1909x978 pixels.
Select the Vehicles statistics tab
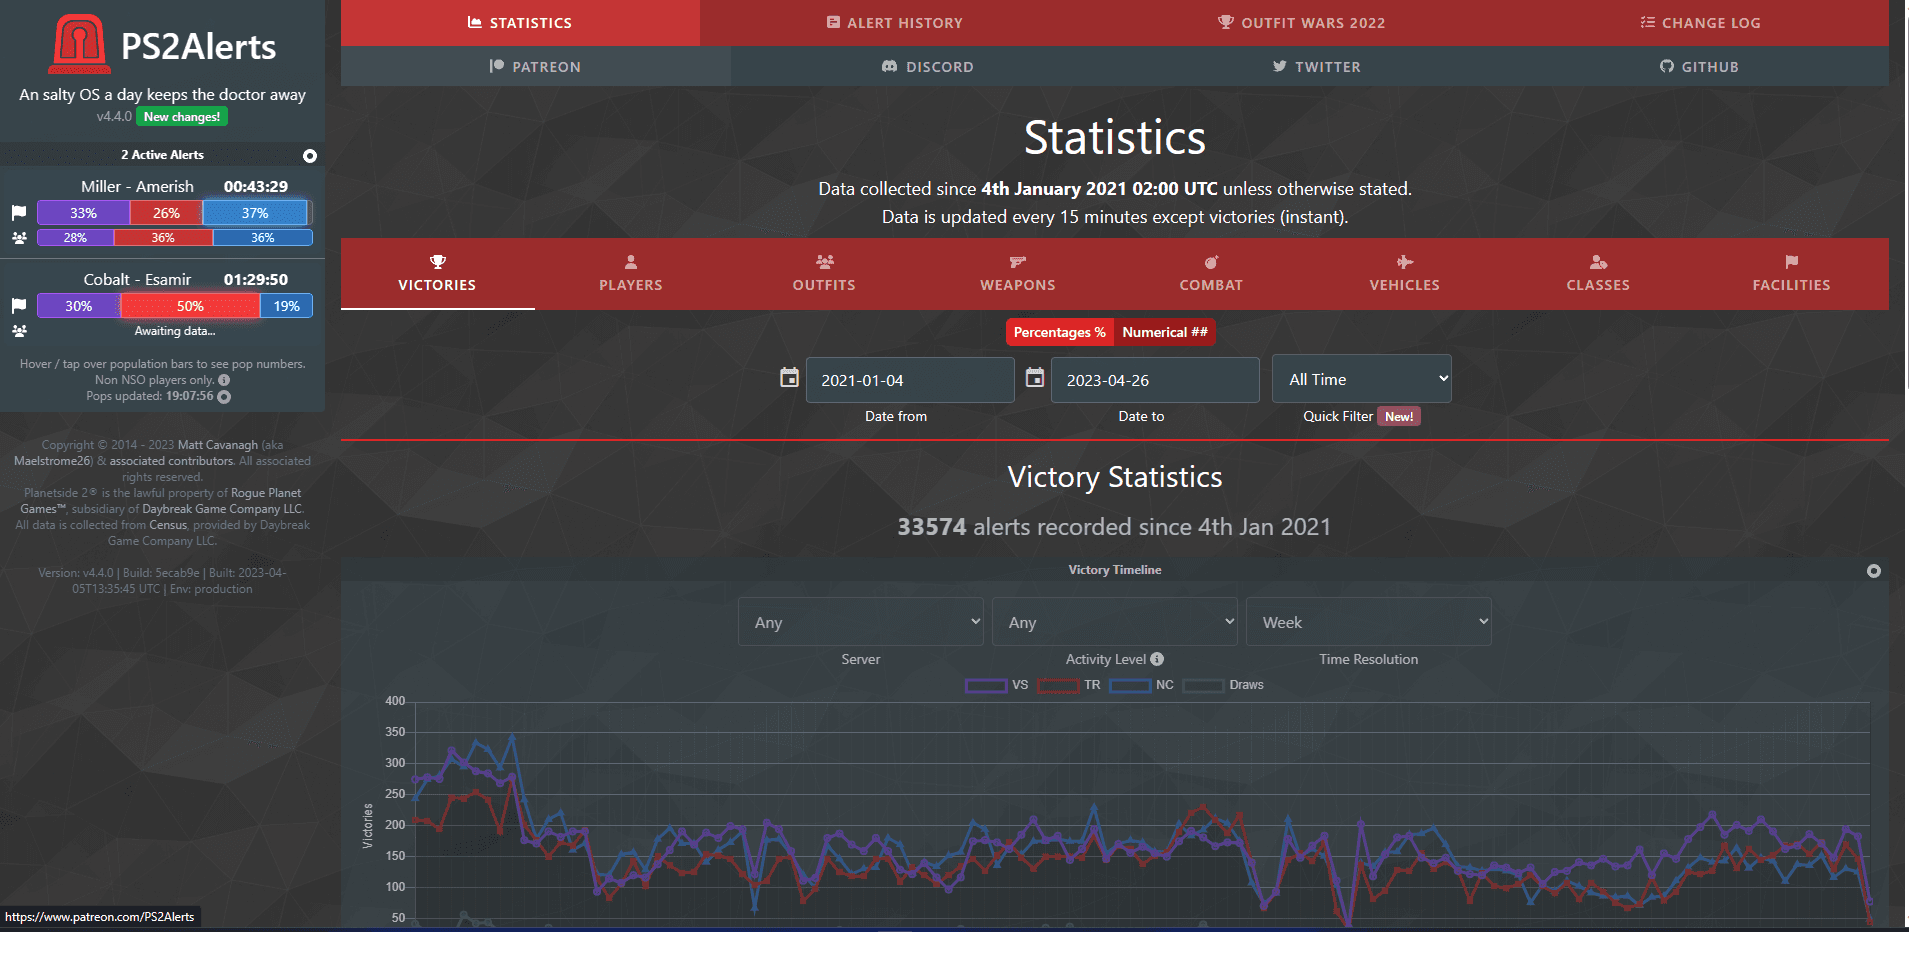pyautogui.click(x=1405, y=274)
